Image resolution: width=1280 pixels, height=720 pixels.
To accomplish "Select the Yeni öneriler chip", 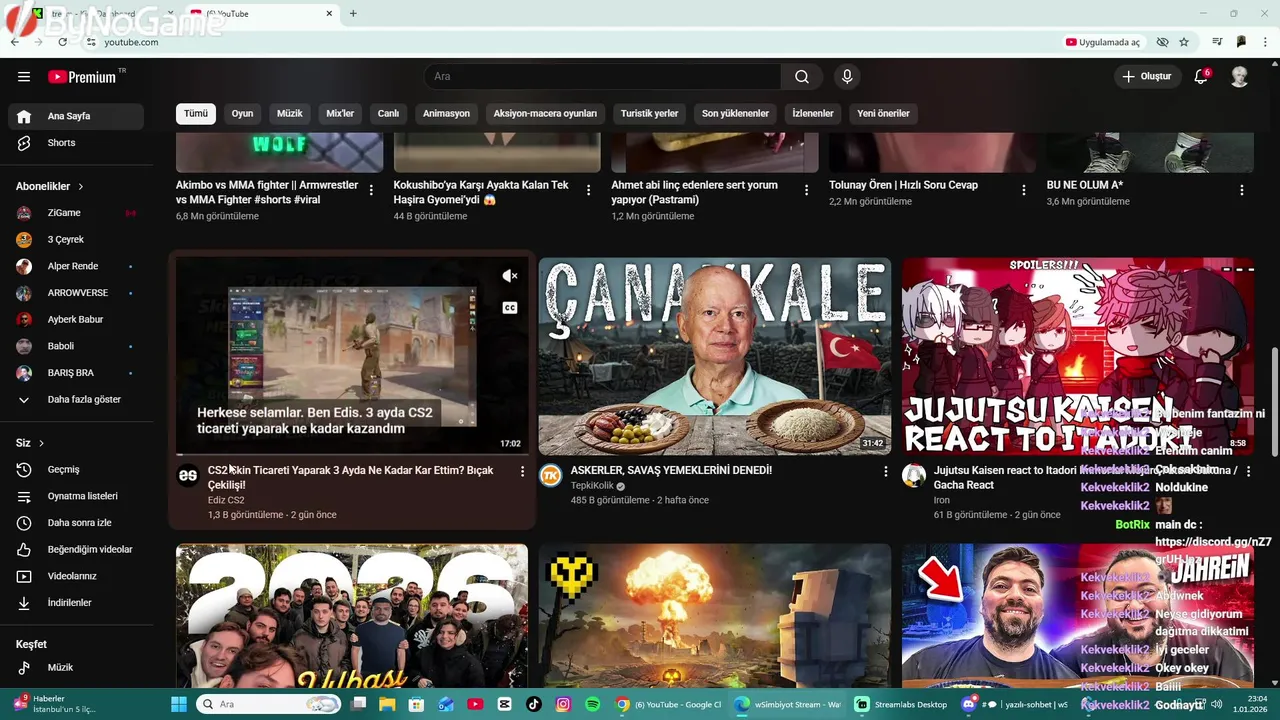I will [883, 113].
